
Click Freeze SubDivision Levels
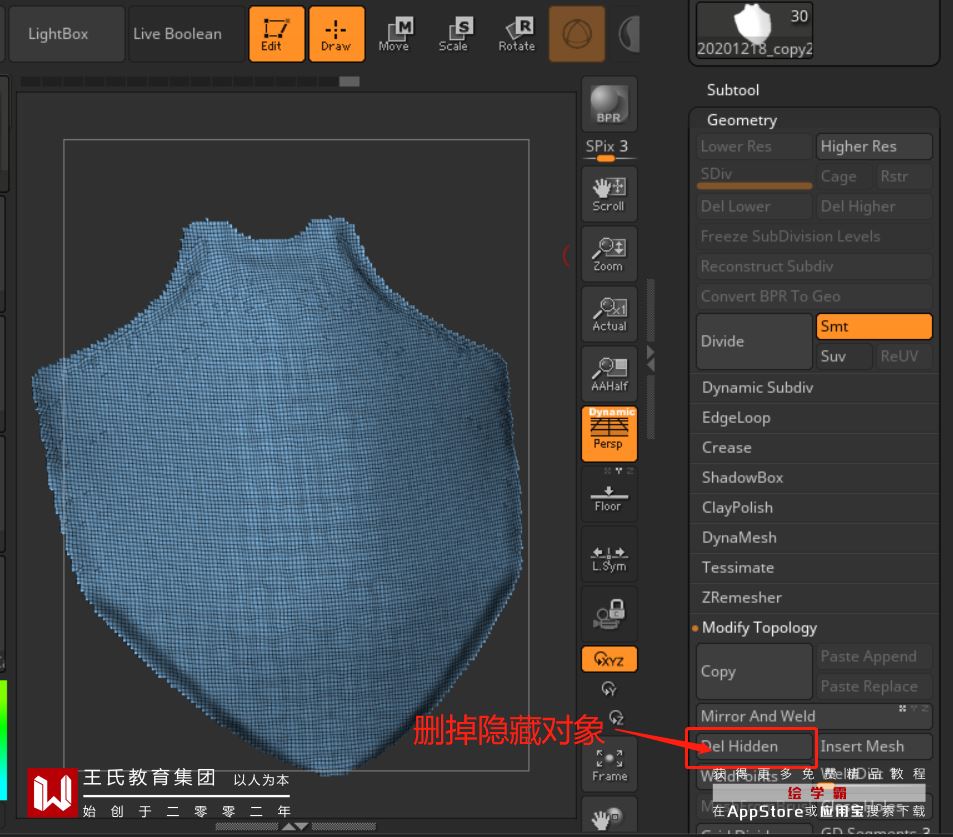pyautogui.click(x=814, y=236)
